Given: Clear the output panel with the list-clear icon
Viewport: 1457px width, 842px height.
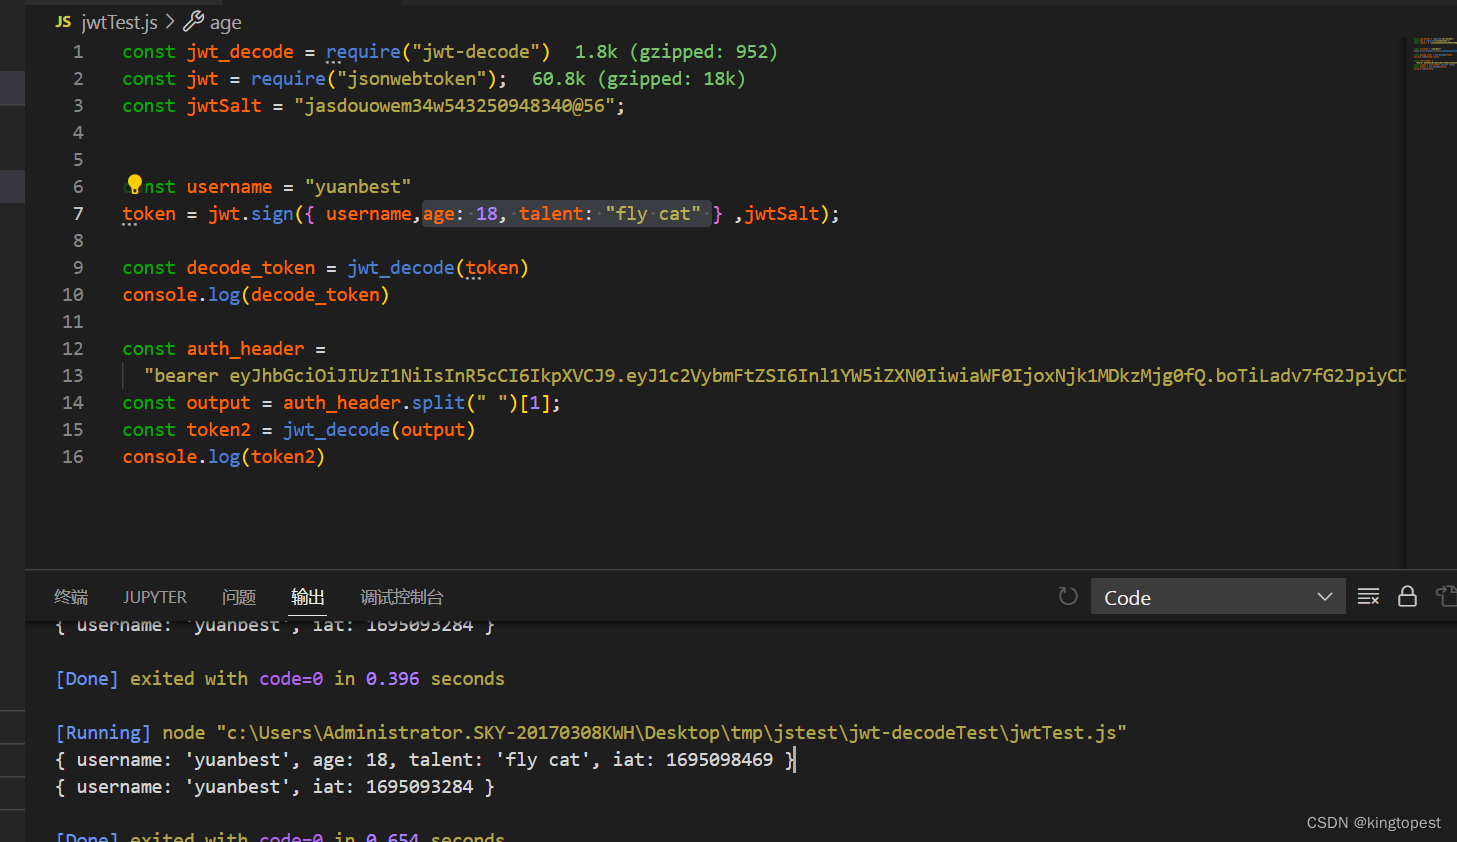Looking at the screenshot, I should tap(1368, 597).
